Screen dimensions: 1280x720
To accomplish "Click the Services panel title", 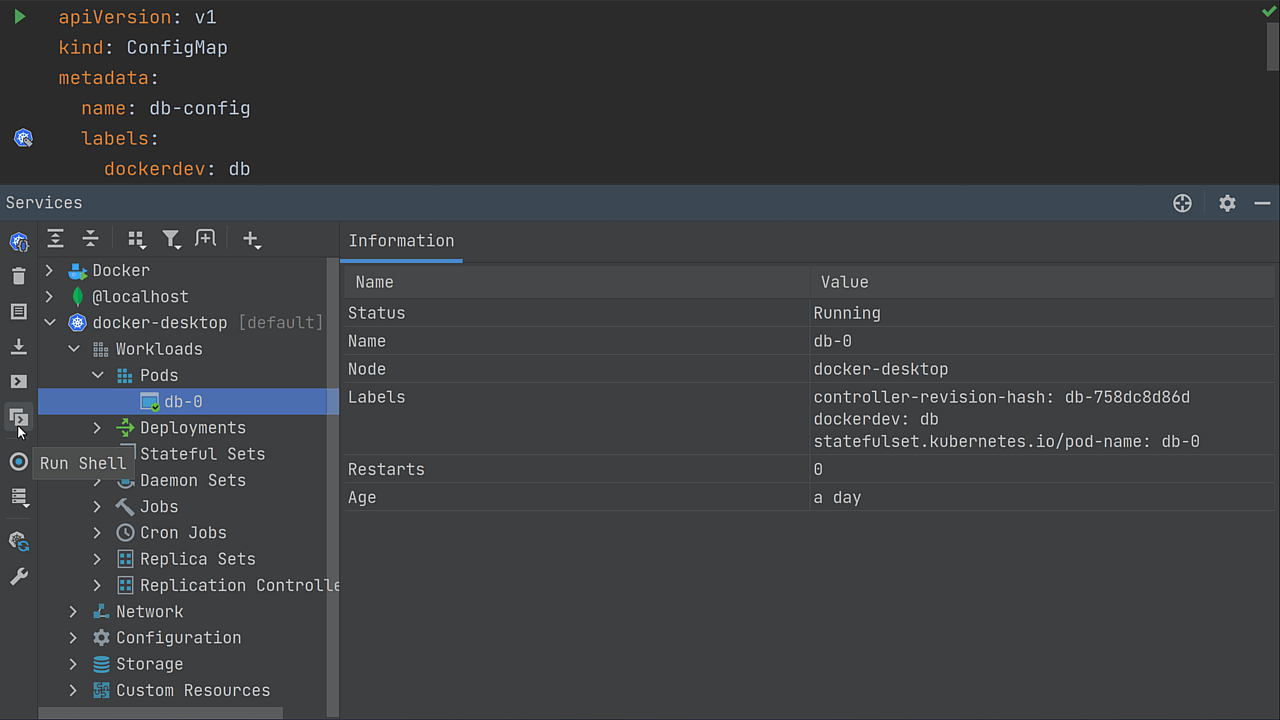I will 44,202.
